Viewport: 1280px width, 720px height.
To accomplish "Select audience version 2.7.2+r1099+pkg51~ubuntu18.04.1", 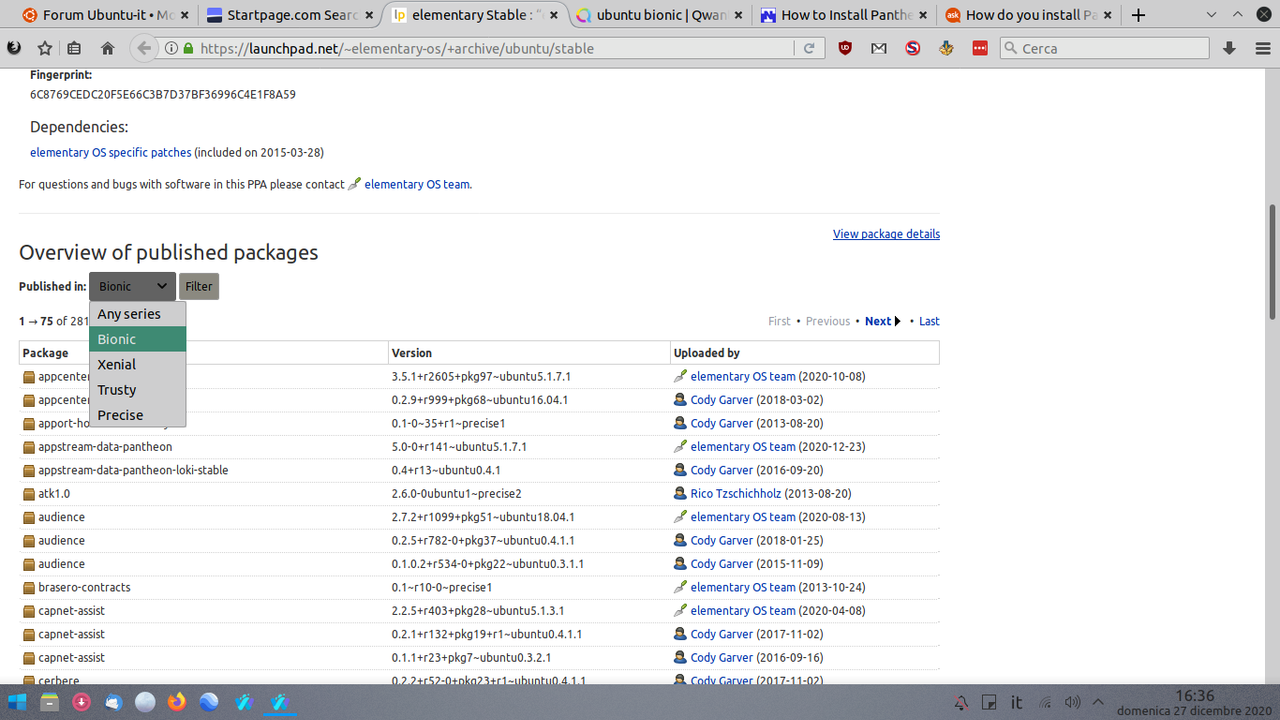I will 483,517.
